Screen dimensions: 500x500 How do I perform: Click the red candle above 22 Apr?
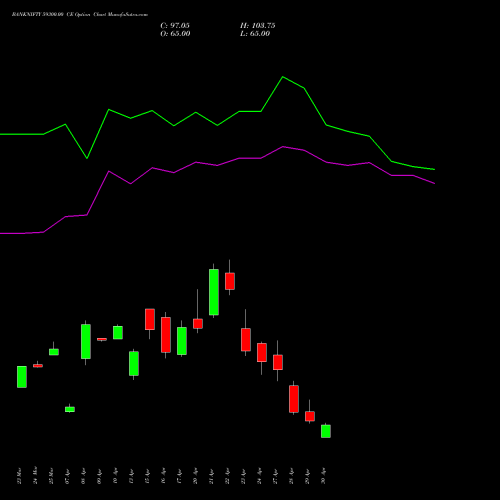[230, 281]
